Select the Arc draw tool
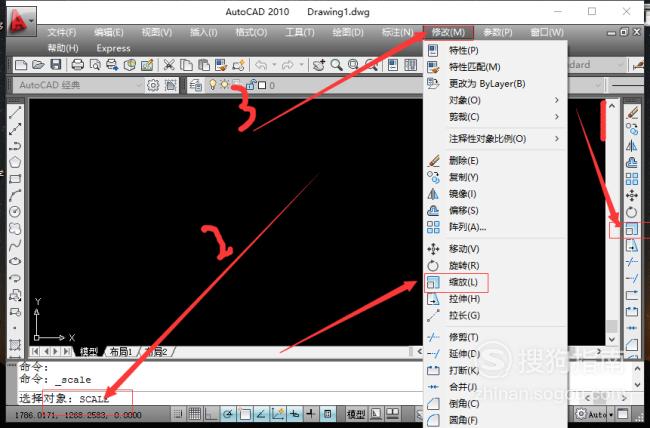Viewport: 650px width, 428px height. pyautogui.click(x=15, y=195)
